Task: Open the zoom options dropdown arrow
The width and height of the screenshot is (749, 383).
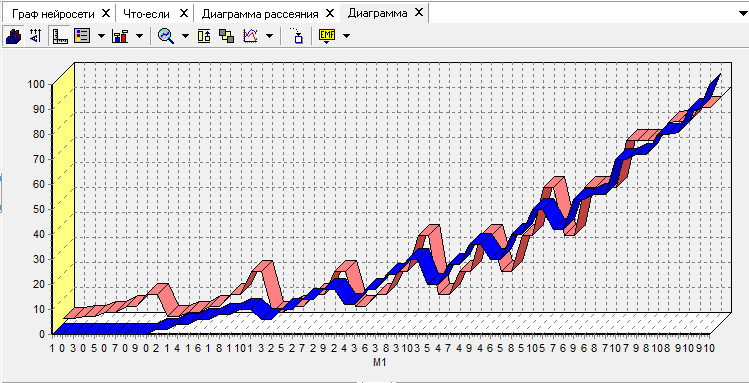Action: 185,36
